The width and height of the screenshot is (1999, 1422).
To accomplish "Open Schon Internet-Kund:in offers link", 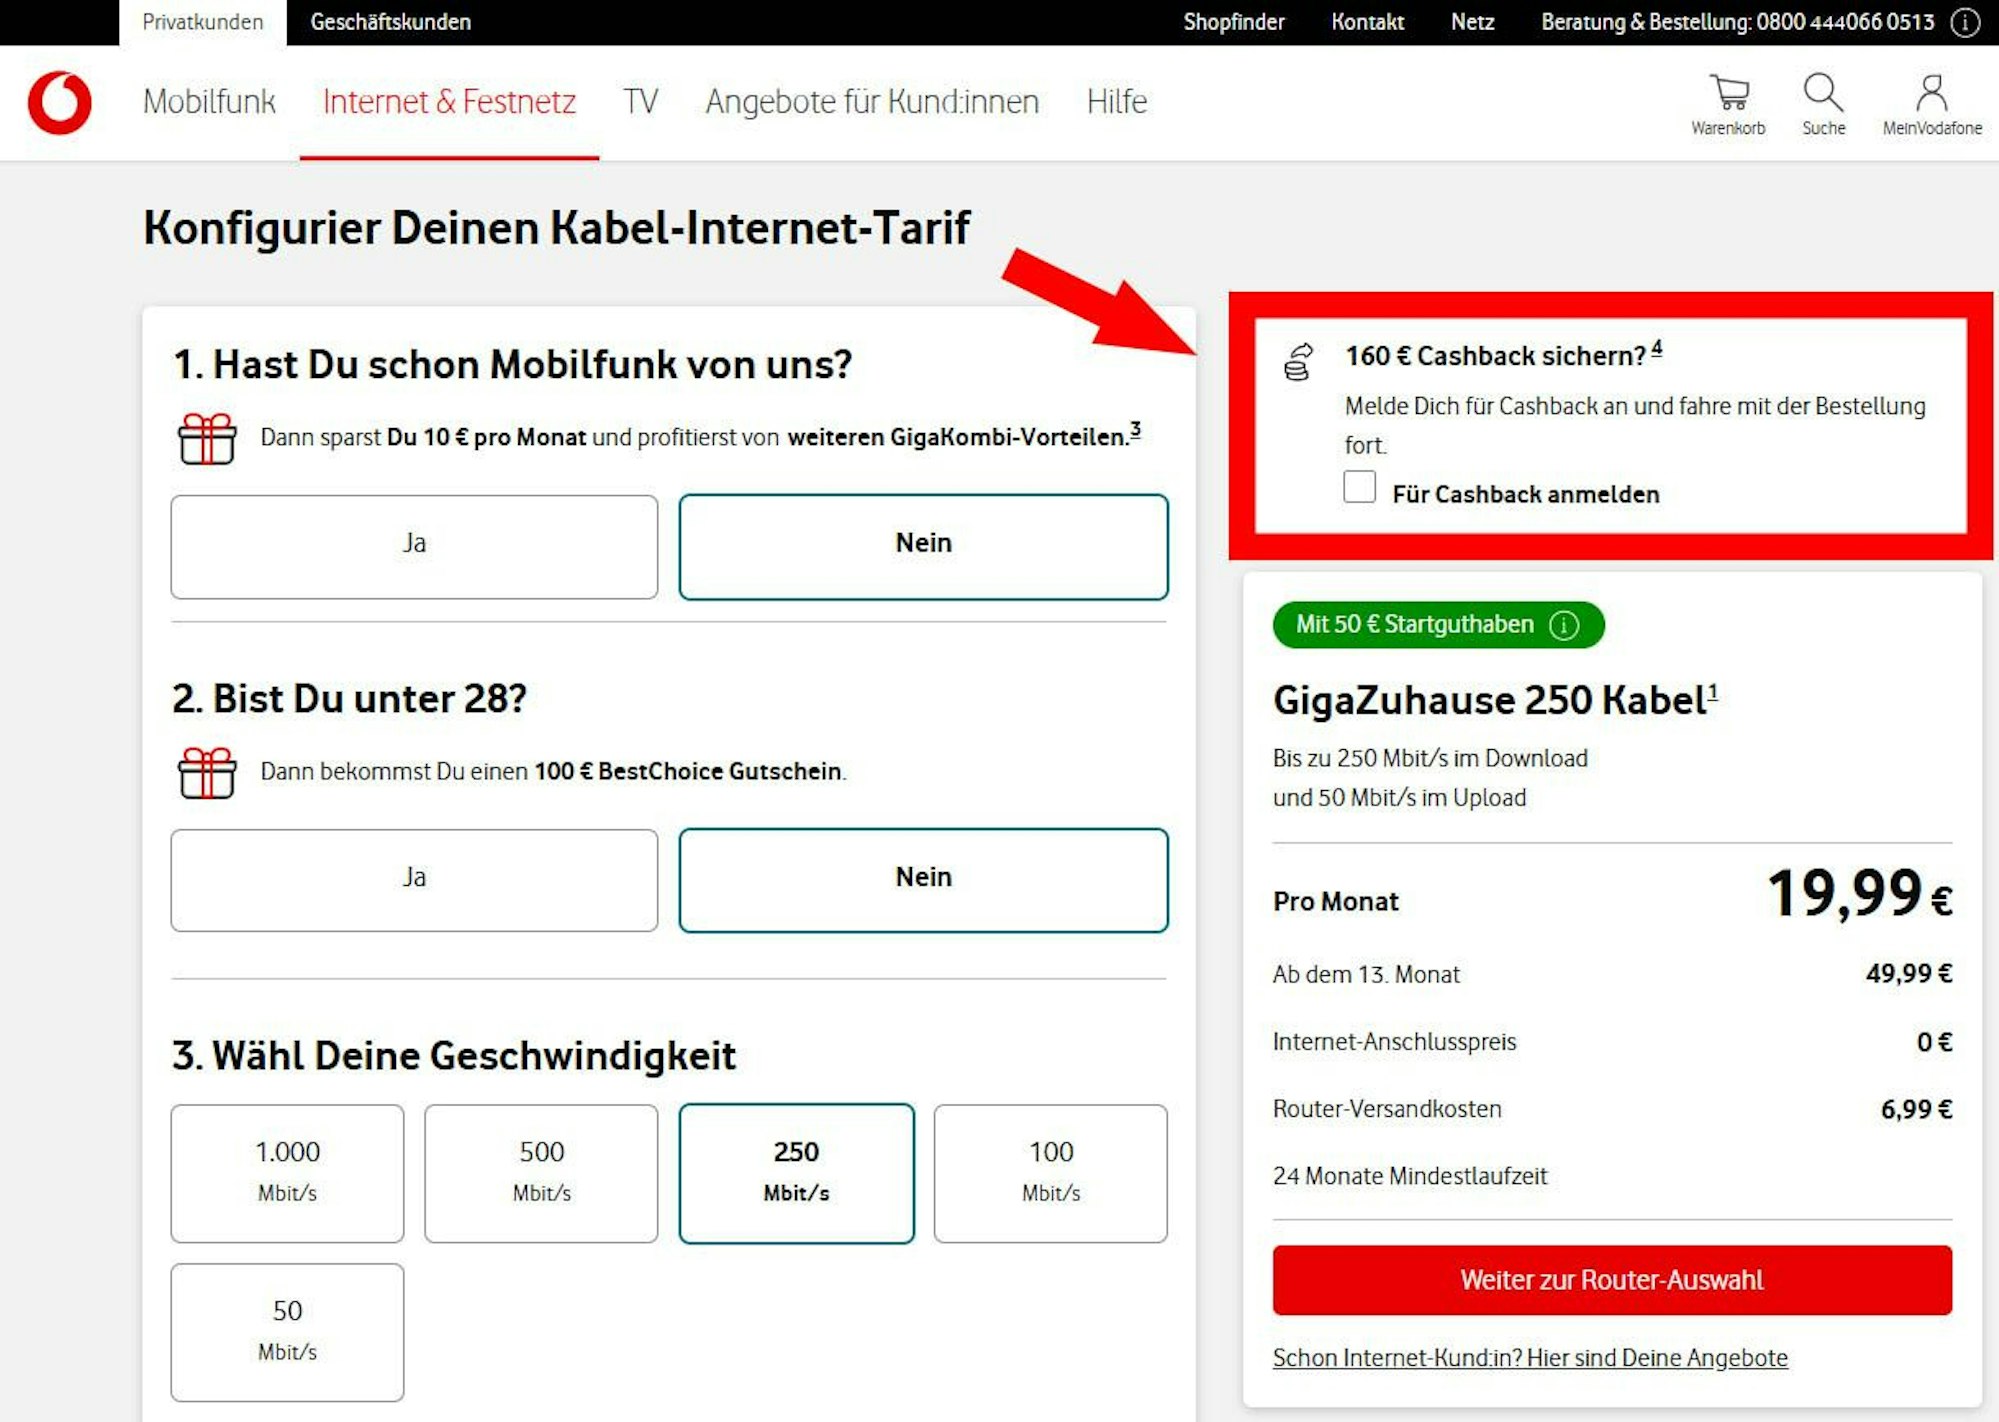I will [x=1529, y=1357].
